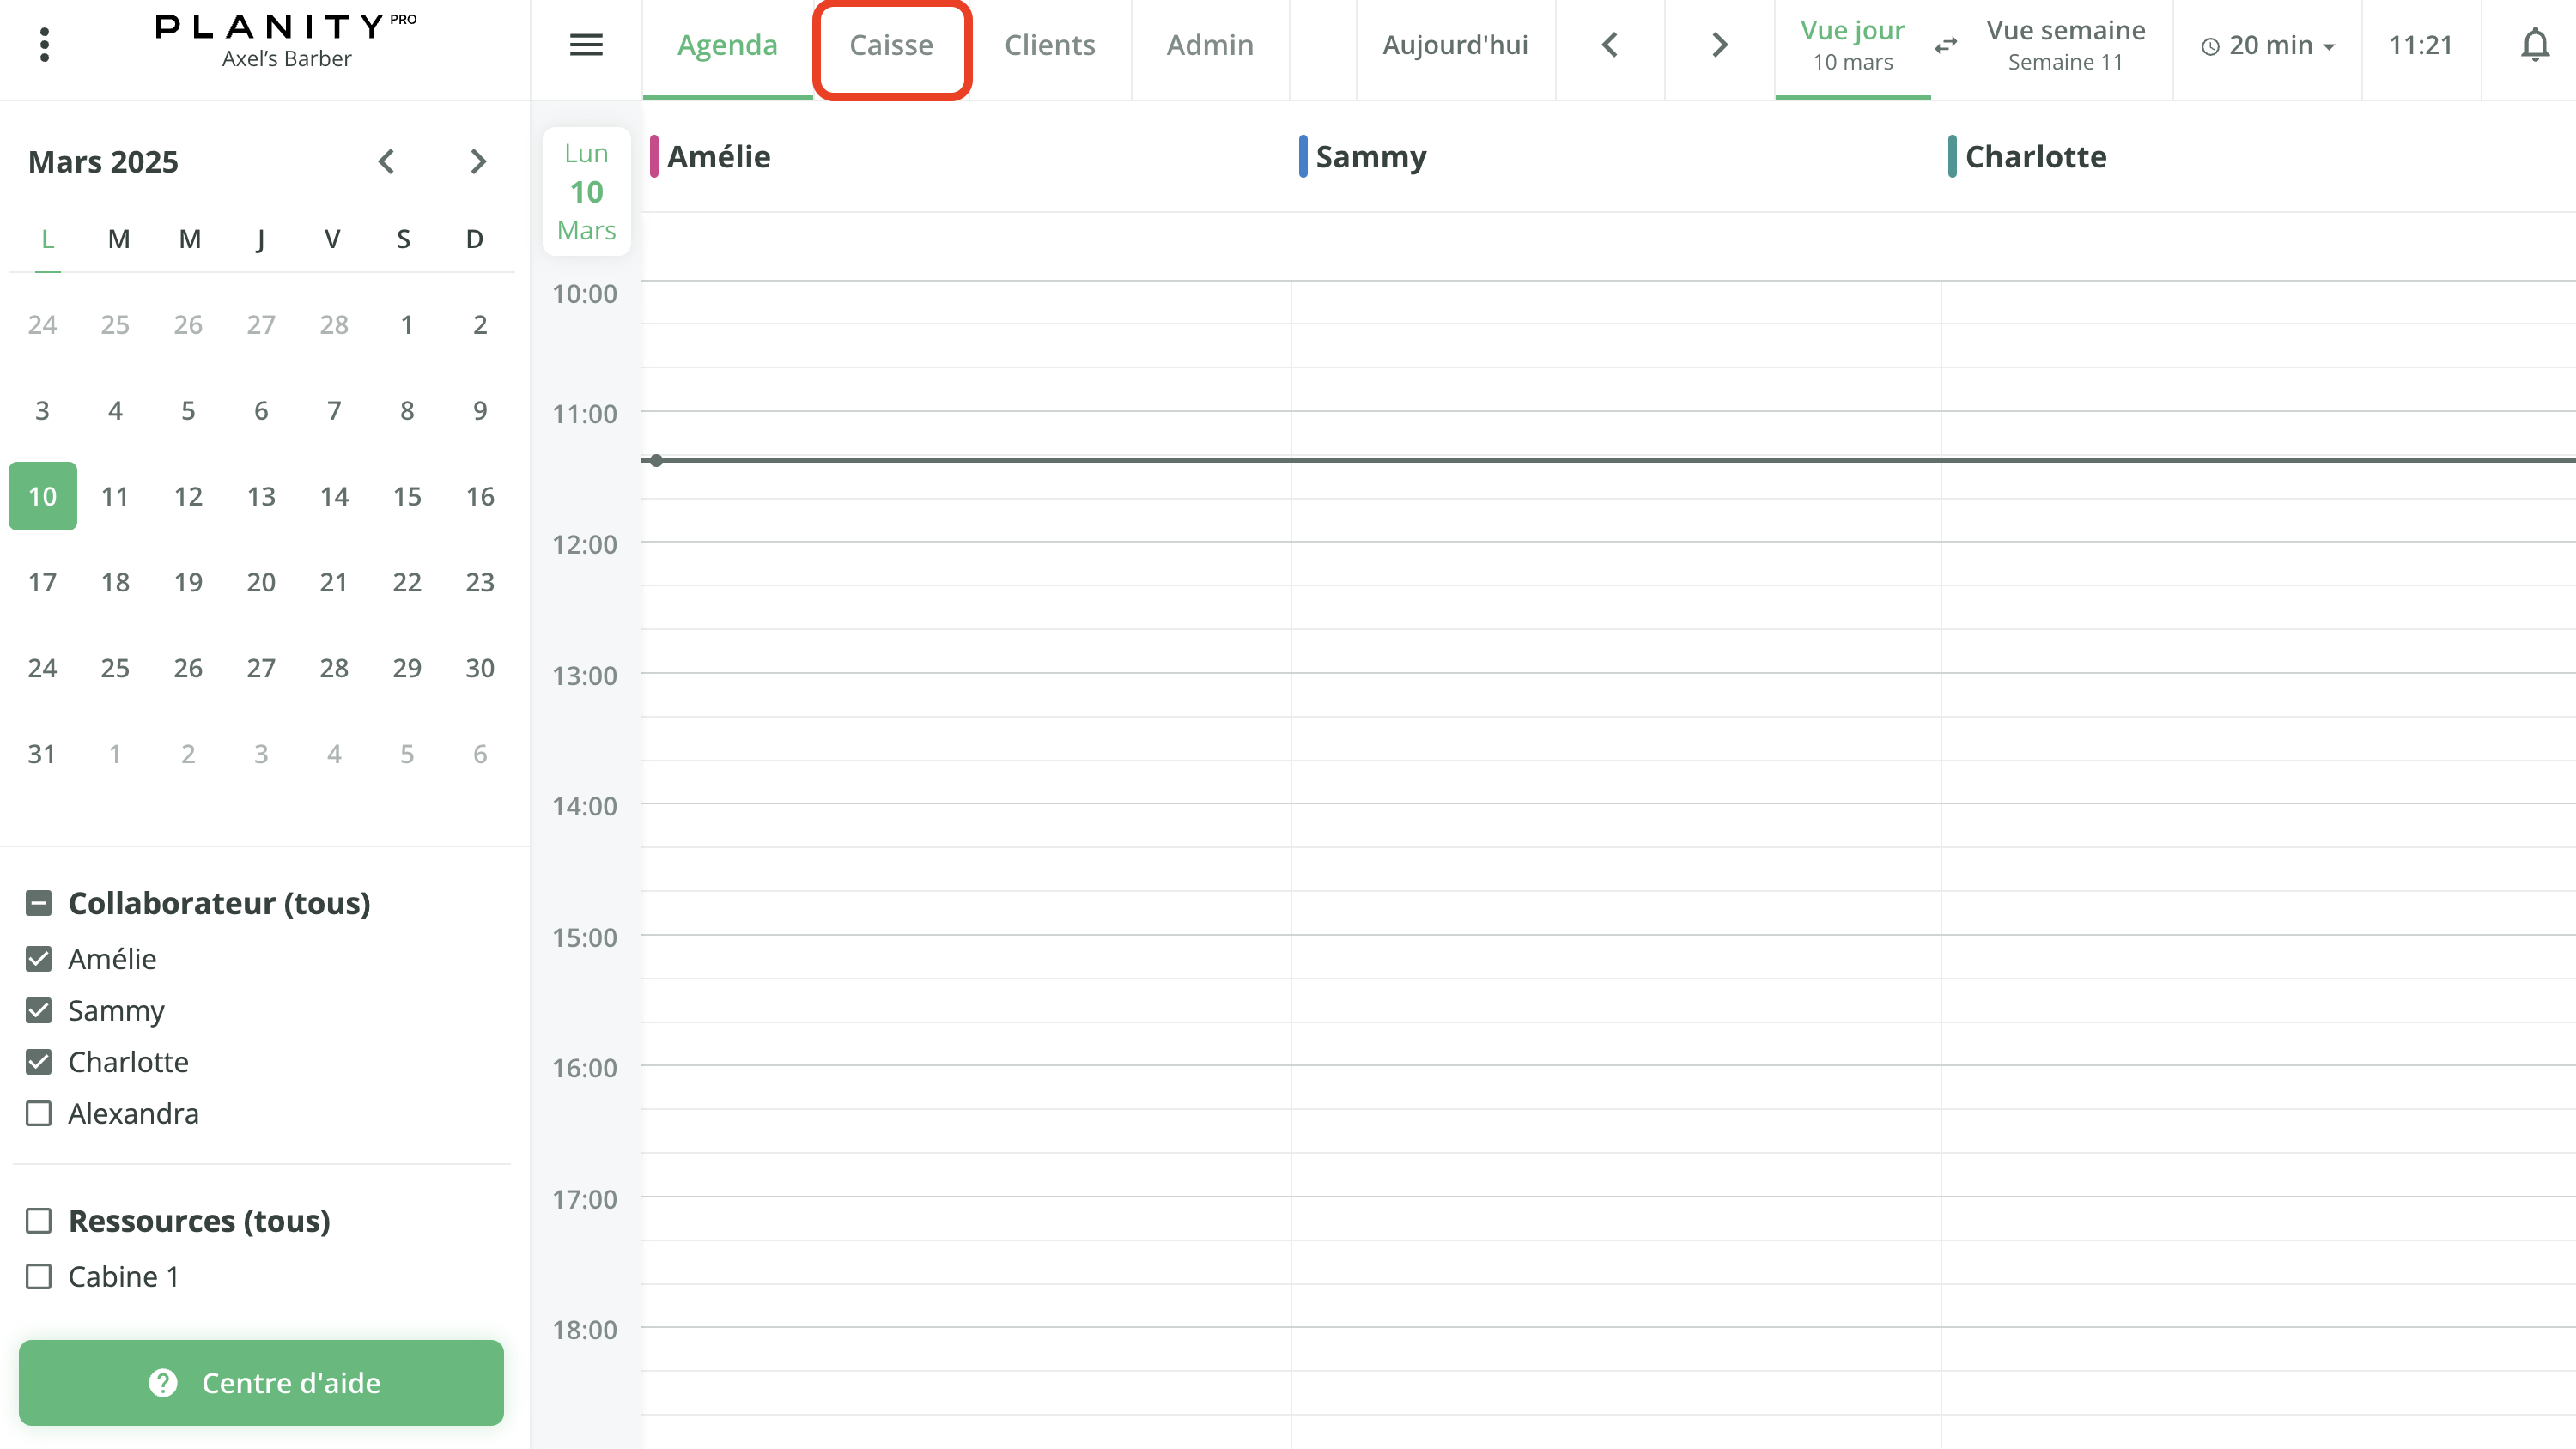The height and width of the screenshot is (1449, 2576).
Task: Open the Clients tab
Action: point(1049,45)
